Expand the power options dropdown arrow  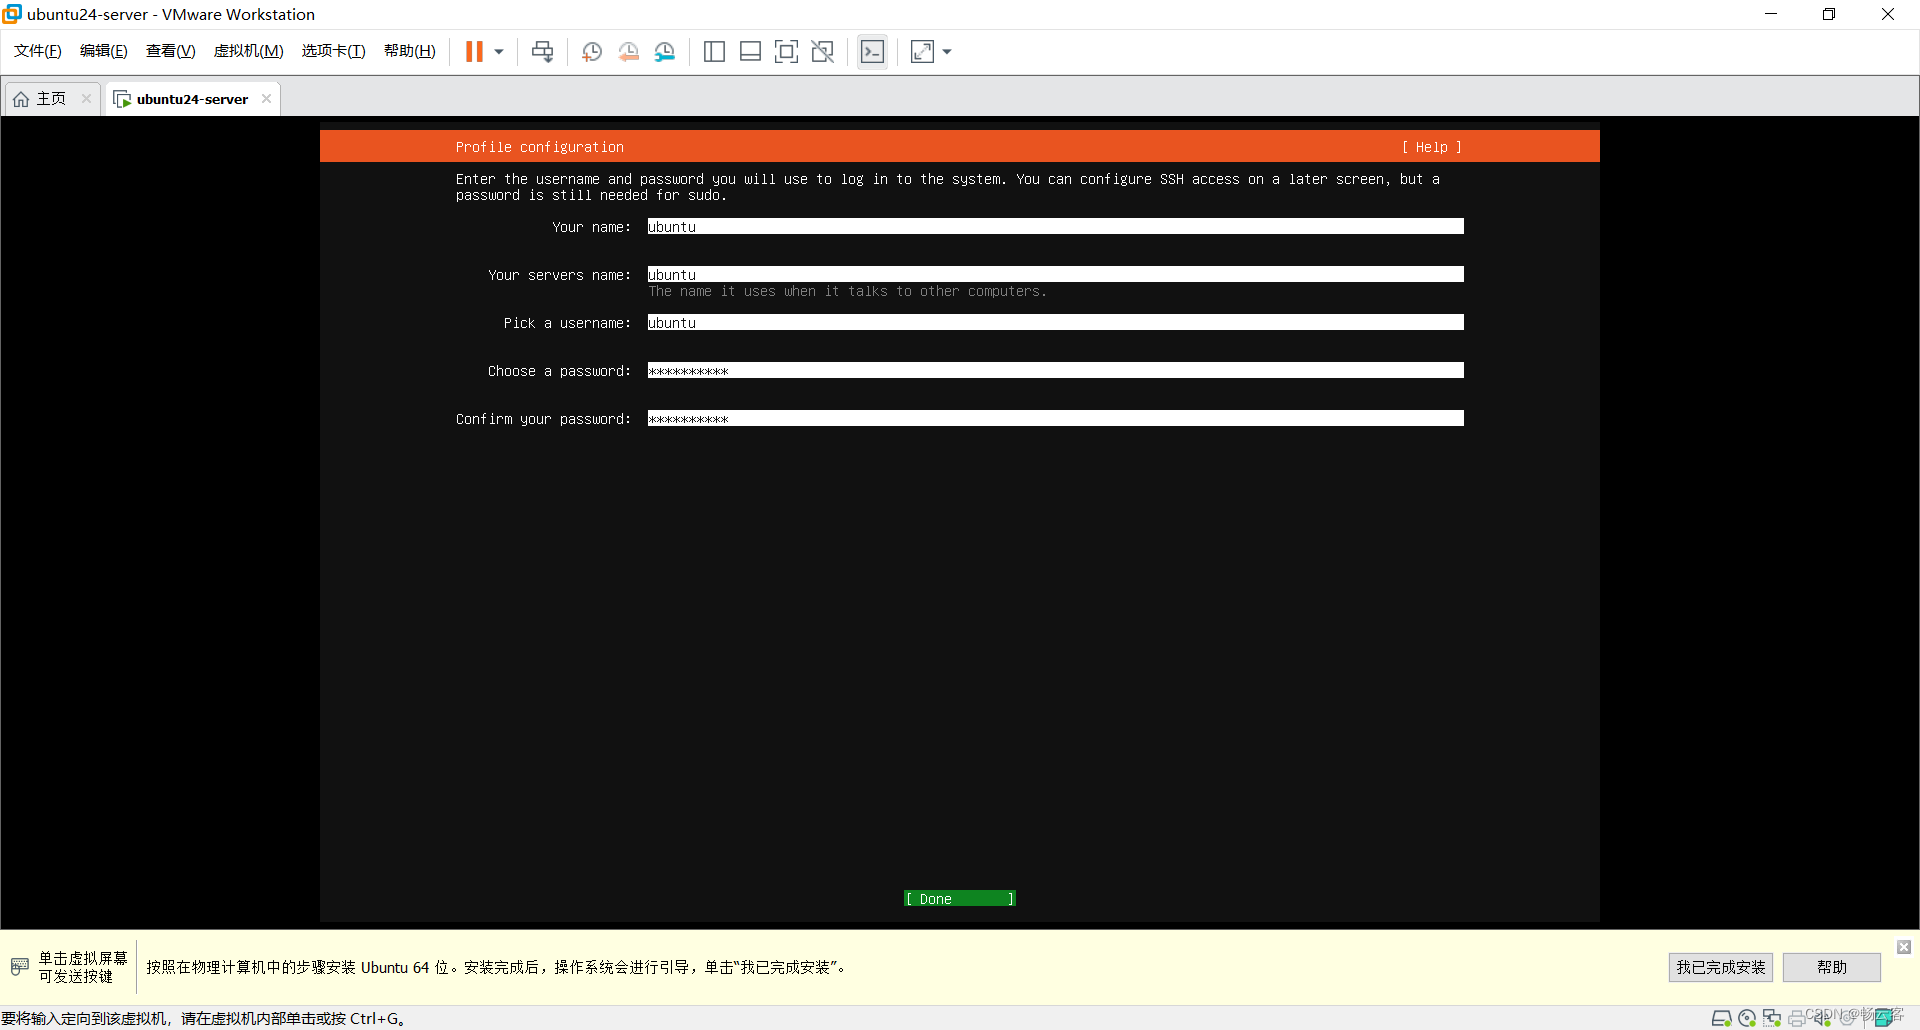coord(499,52)
